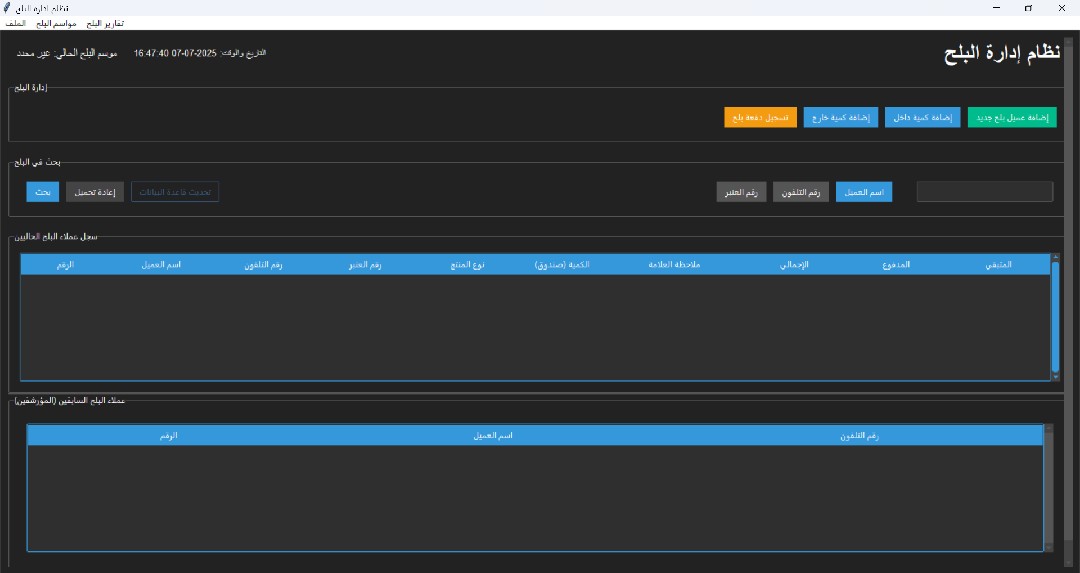Screen dimensions: 1080x573
Task: Click the current customers table vertical scrollbar
Action: coord(1055,315)
